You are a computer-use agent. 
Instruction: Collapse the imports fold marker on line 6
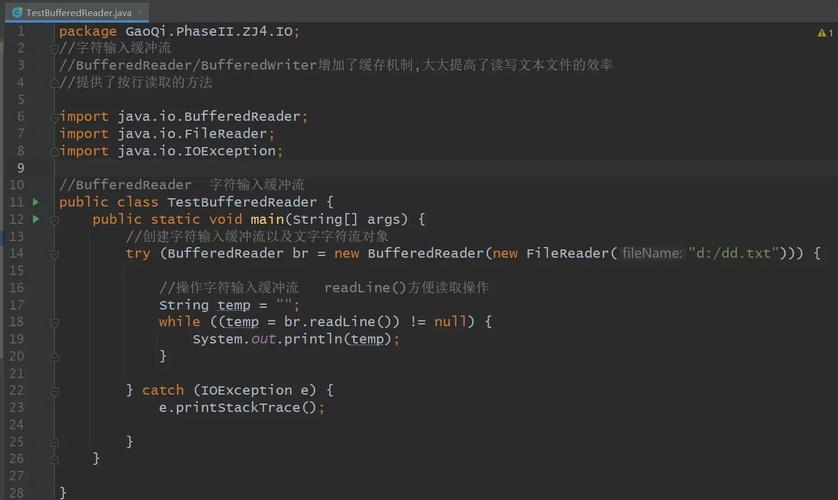click(x=54, y=117)
